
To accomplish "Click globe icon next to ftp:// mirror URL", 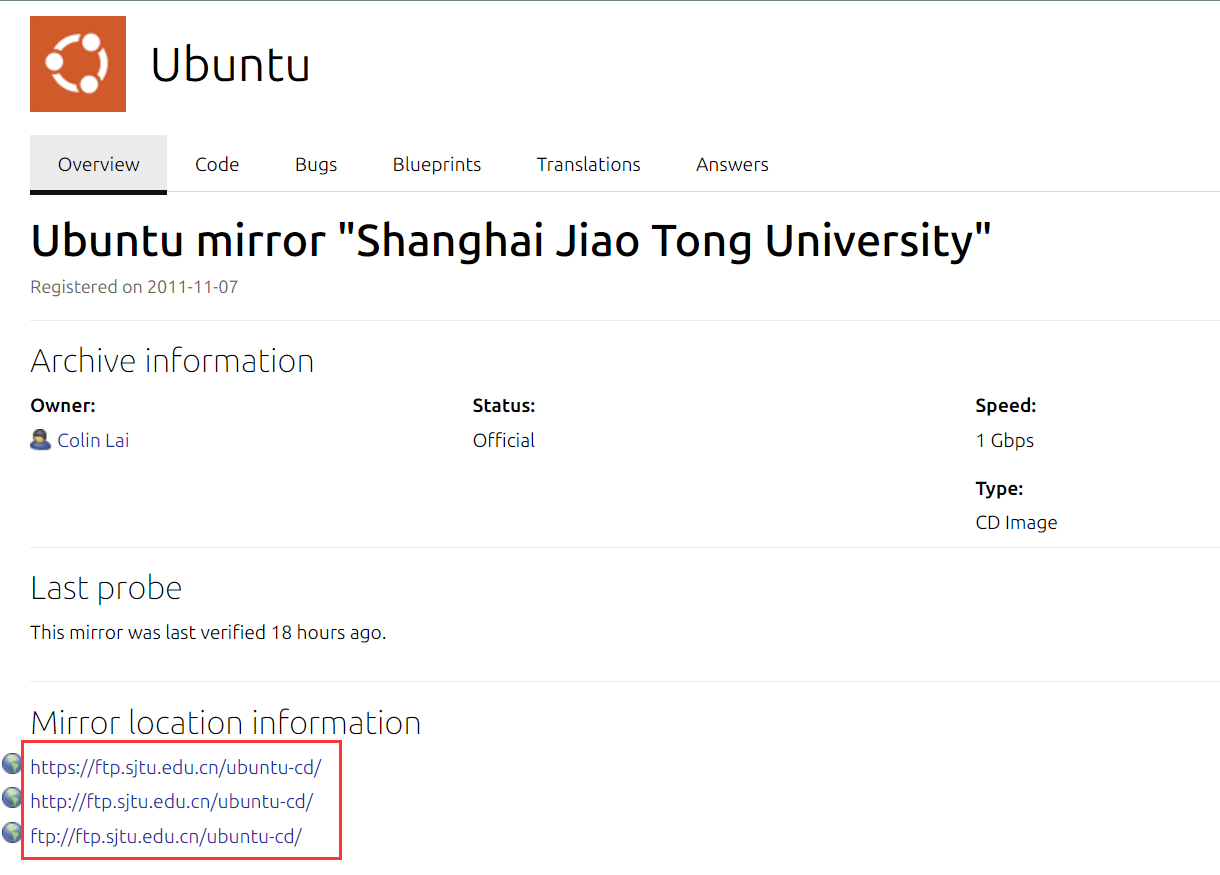I will [12, 832].
